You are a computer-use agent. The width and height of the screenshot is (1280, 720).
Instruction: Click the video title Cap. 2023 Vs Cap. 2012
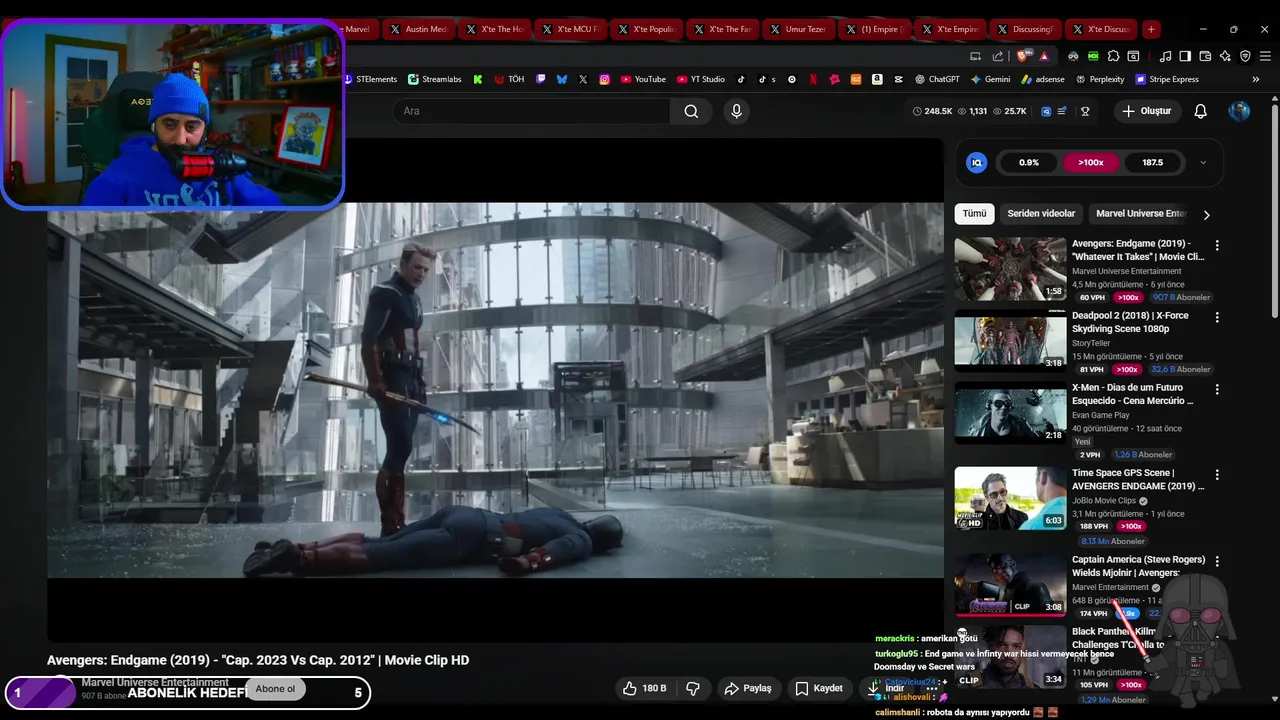click(258, 660)
